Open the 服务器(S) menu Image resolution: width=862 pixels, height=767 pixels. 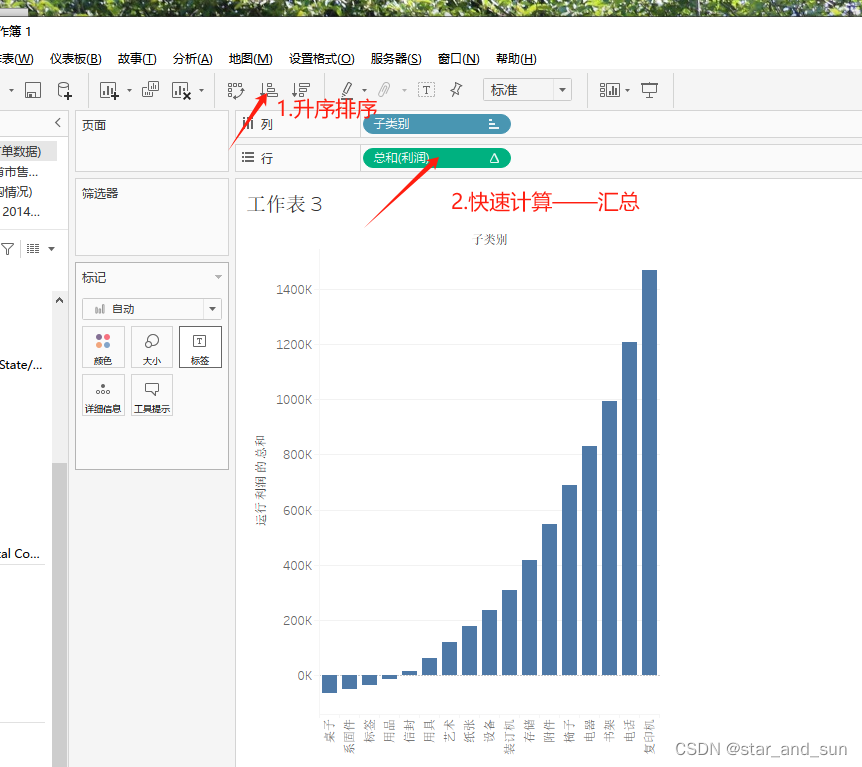point(396,59)
